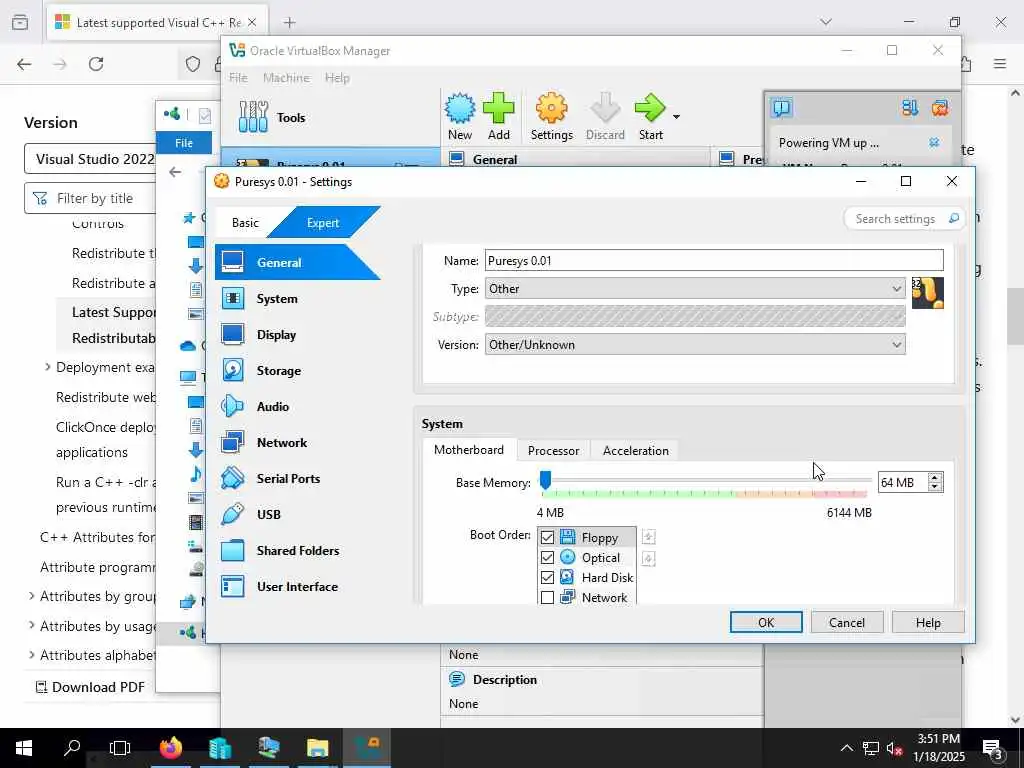Uncheck Optical in Boot Order
1024x768 pixels.
[547, 558]
